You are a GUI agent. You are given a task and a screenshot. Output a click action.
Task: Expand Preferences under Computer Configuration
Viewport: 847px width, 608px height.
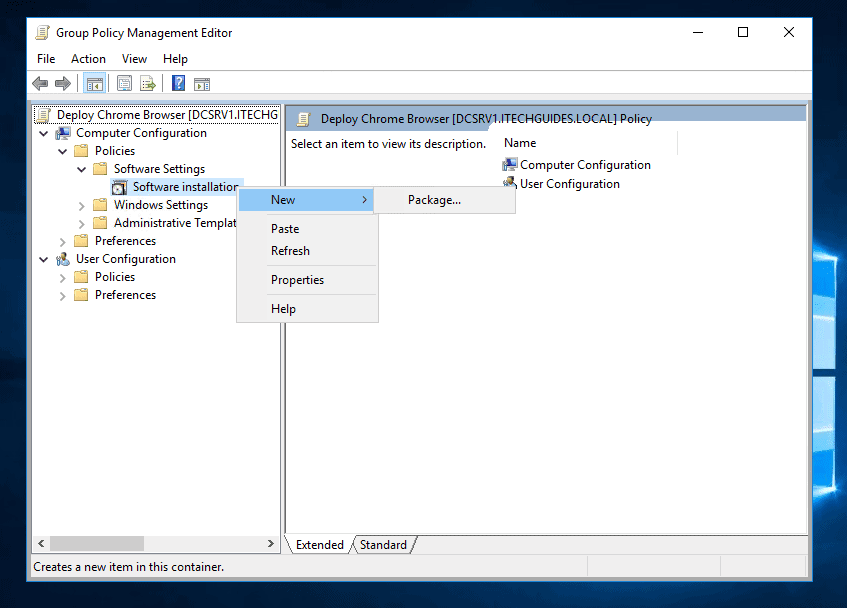pos(63,241)
